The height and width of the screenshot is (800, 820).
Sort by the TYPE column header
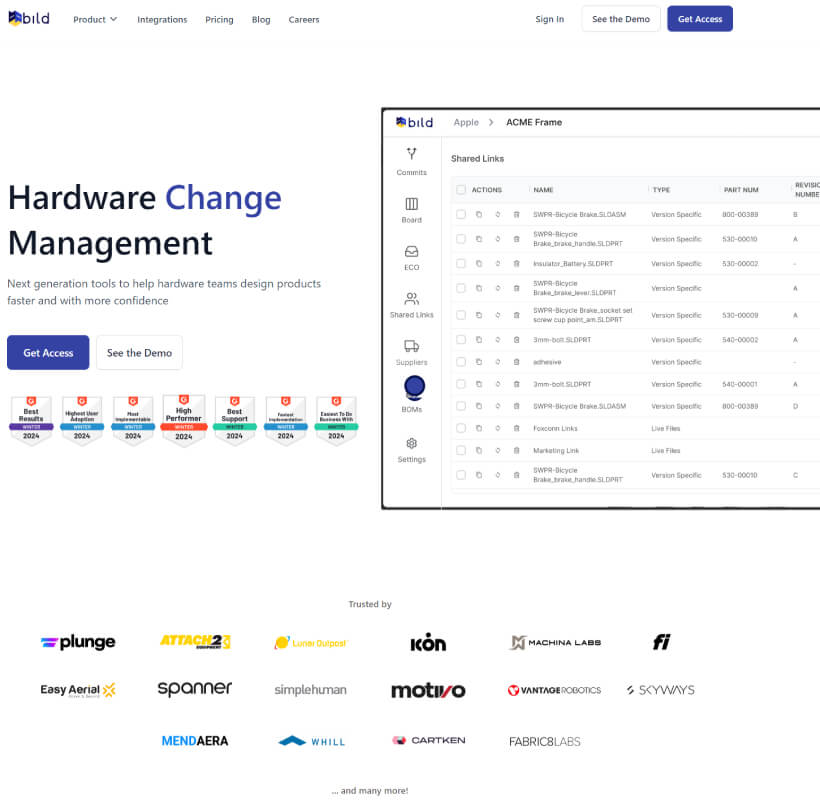661,190
